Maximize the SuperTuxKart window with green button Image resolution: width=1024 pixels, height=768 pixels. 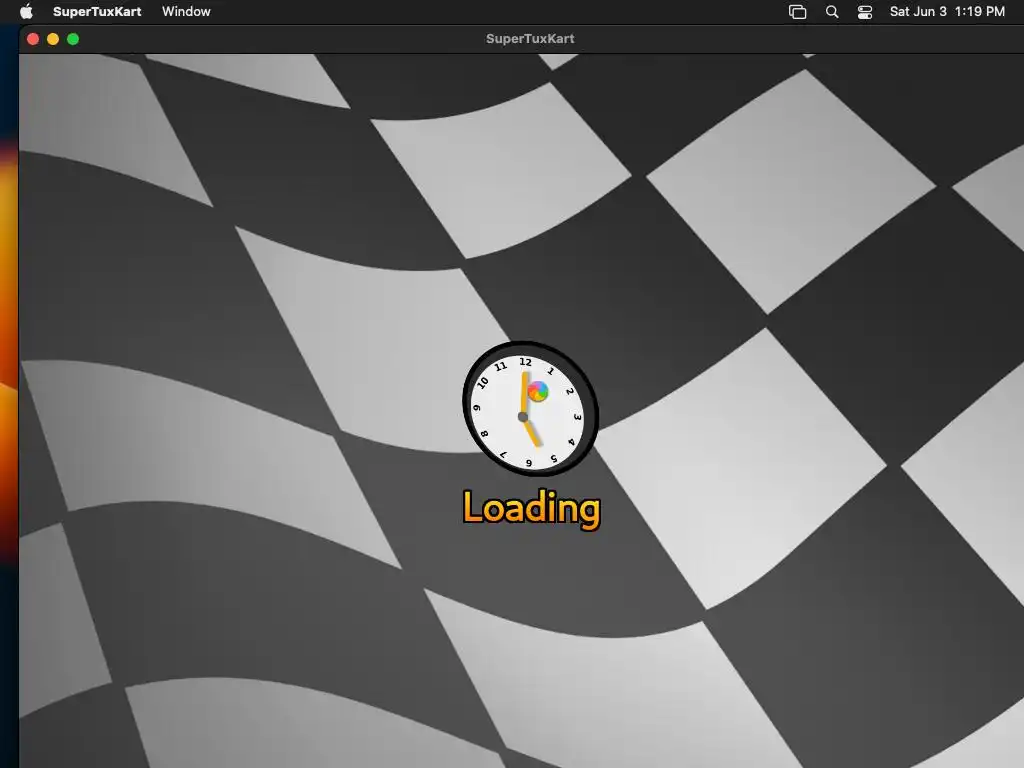[73, 39]
